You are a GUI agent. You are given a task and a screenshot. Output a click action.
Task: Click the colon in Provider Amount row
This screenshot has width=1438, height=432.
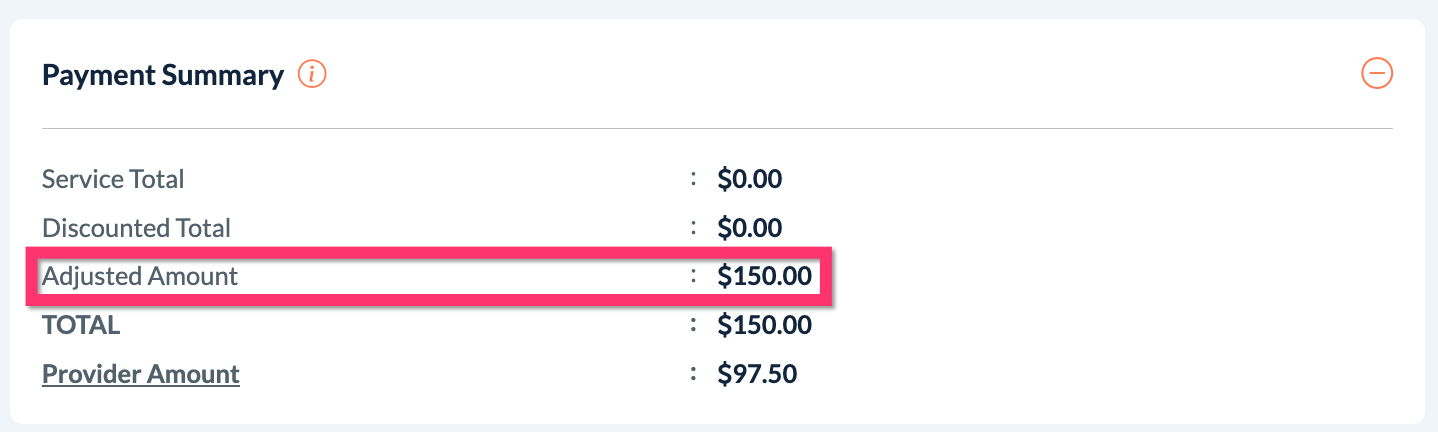click(x=693, y=374)
